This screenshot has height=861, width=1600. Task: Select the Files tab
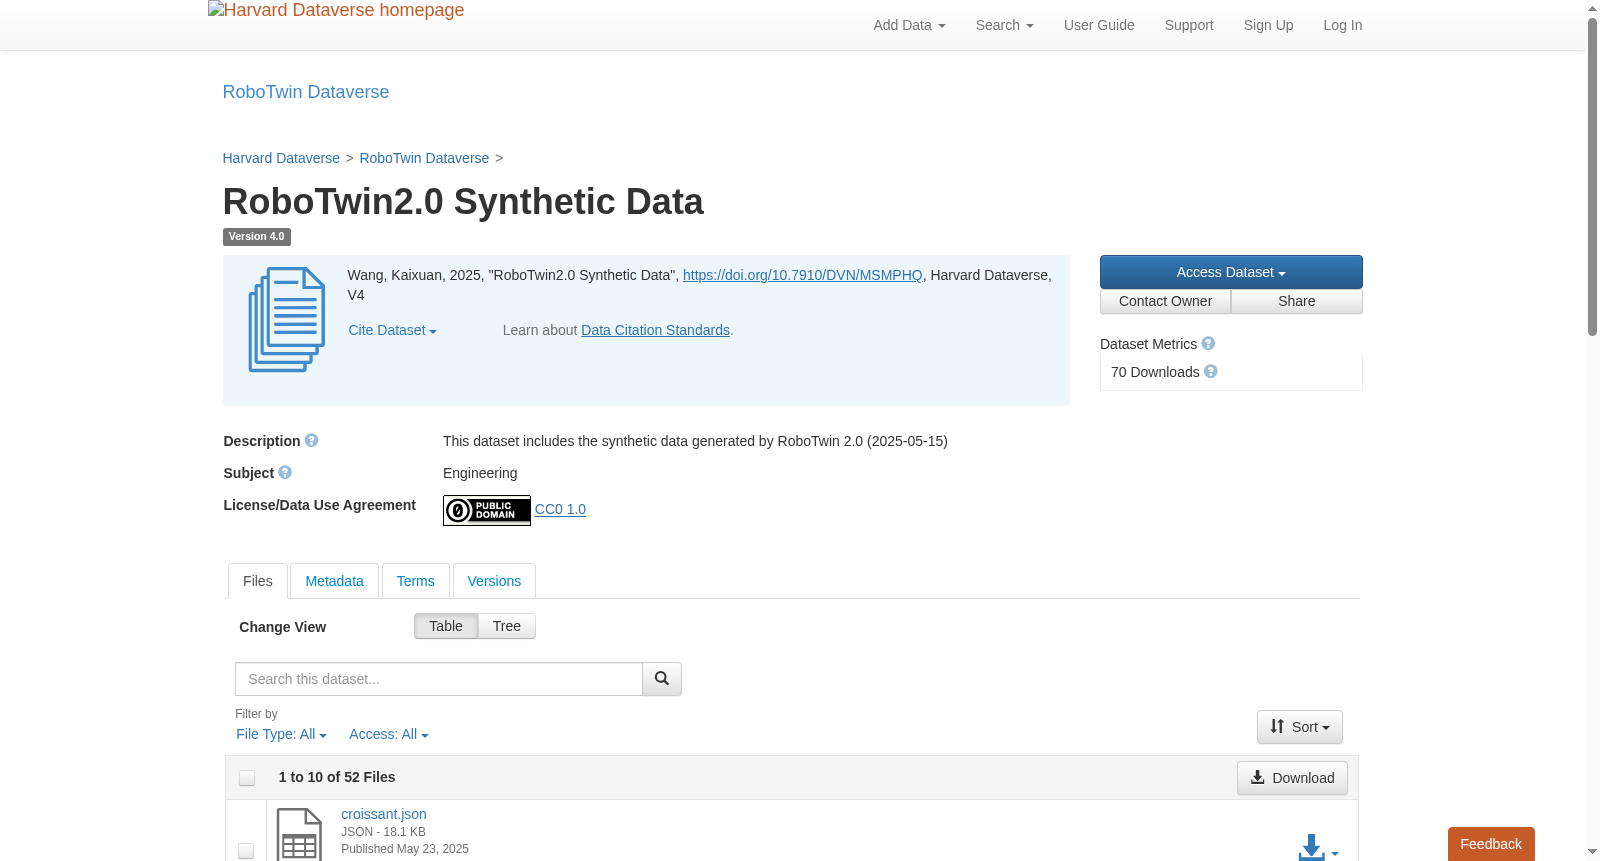point(258,581)
